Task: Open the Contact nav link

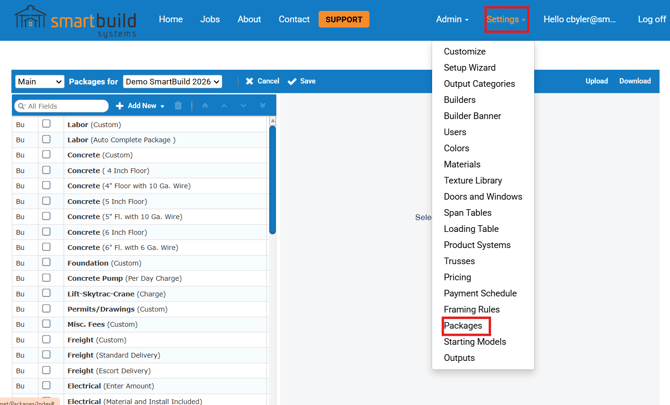Action: click(294, 19)
